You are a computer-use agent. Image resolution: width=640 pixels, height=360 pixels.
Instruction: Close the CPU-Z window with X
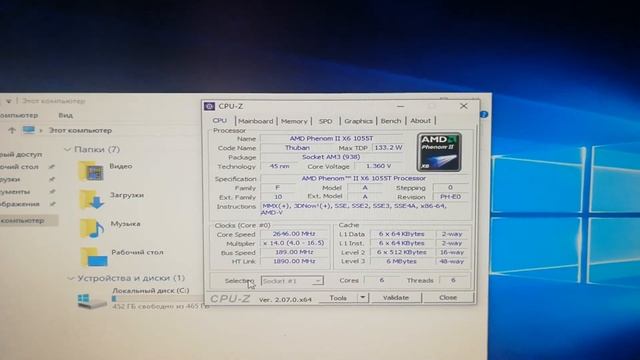(x=464, y=106)
